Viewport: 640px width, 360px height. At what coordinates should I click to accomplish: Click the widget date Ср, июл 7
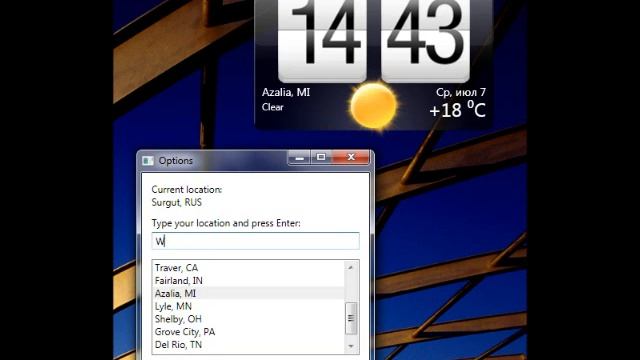pyautogui.click(x=461, y=93)
